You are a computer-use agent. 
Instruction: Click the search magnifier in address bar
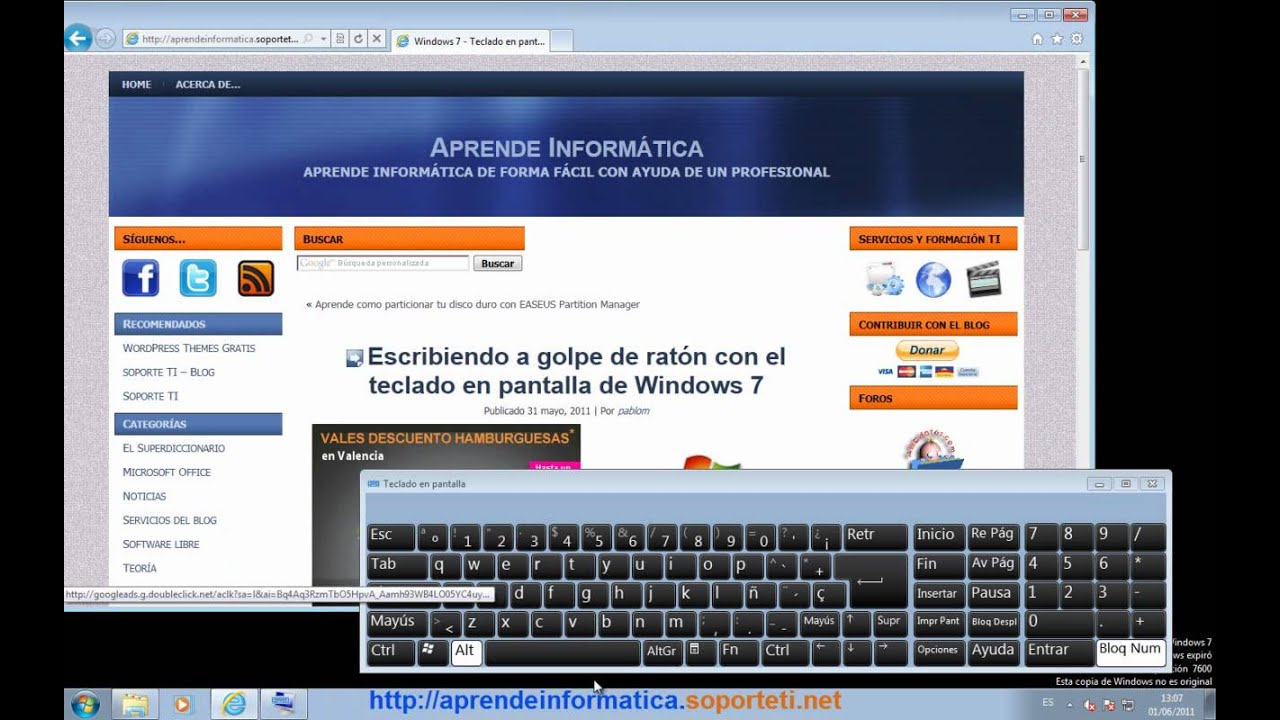[308, 39]
